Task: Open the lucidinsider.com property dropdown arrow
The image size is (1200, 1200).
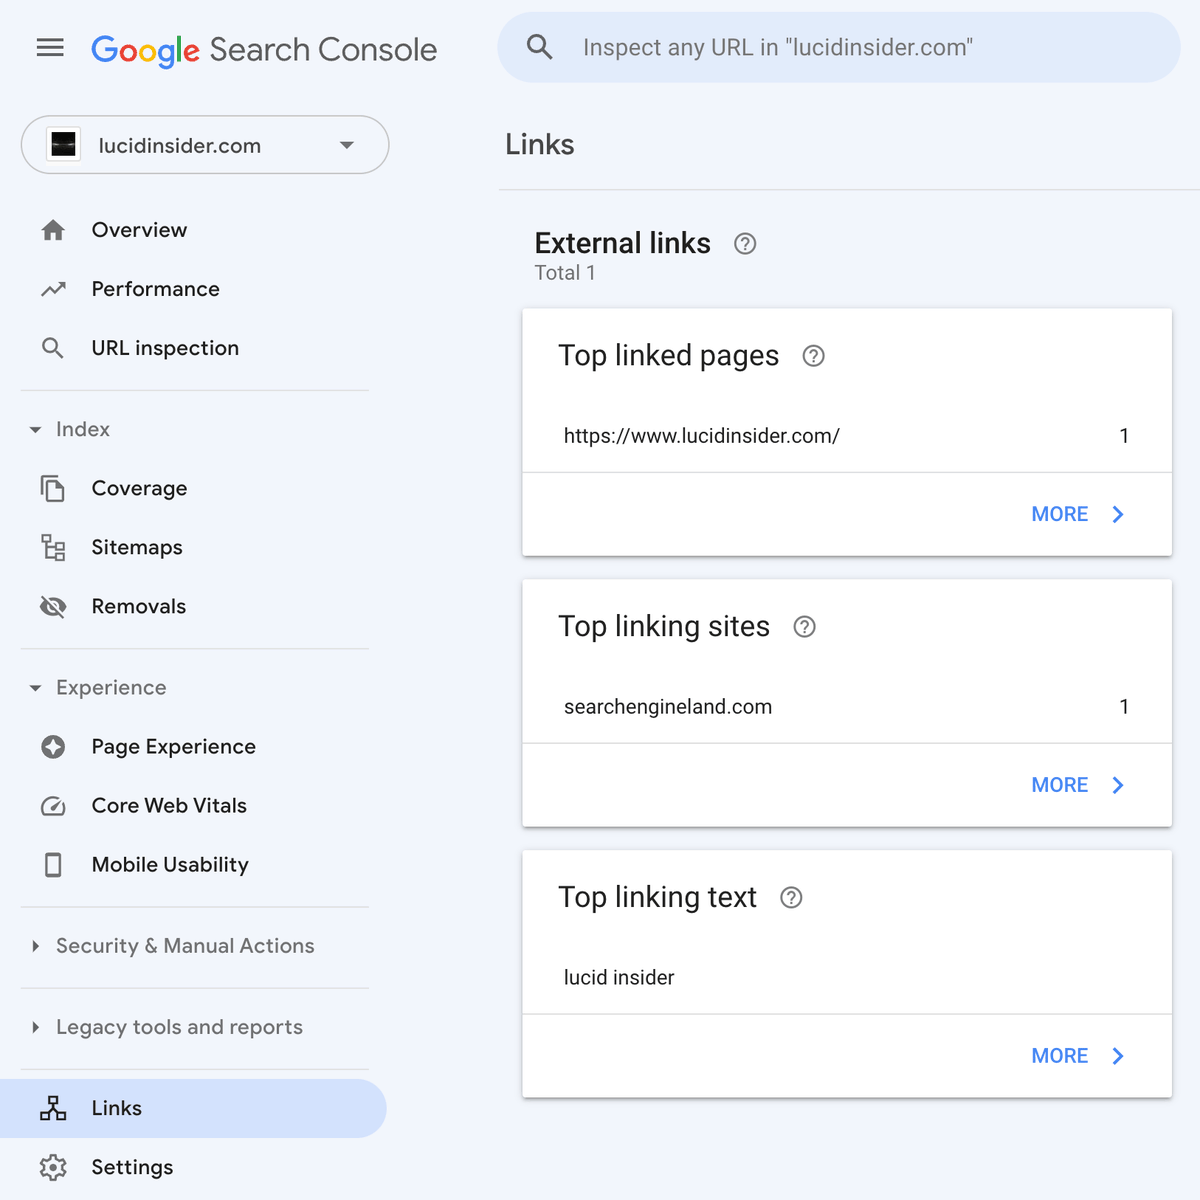Action: tap(347, 145)
